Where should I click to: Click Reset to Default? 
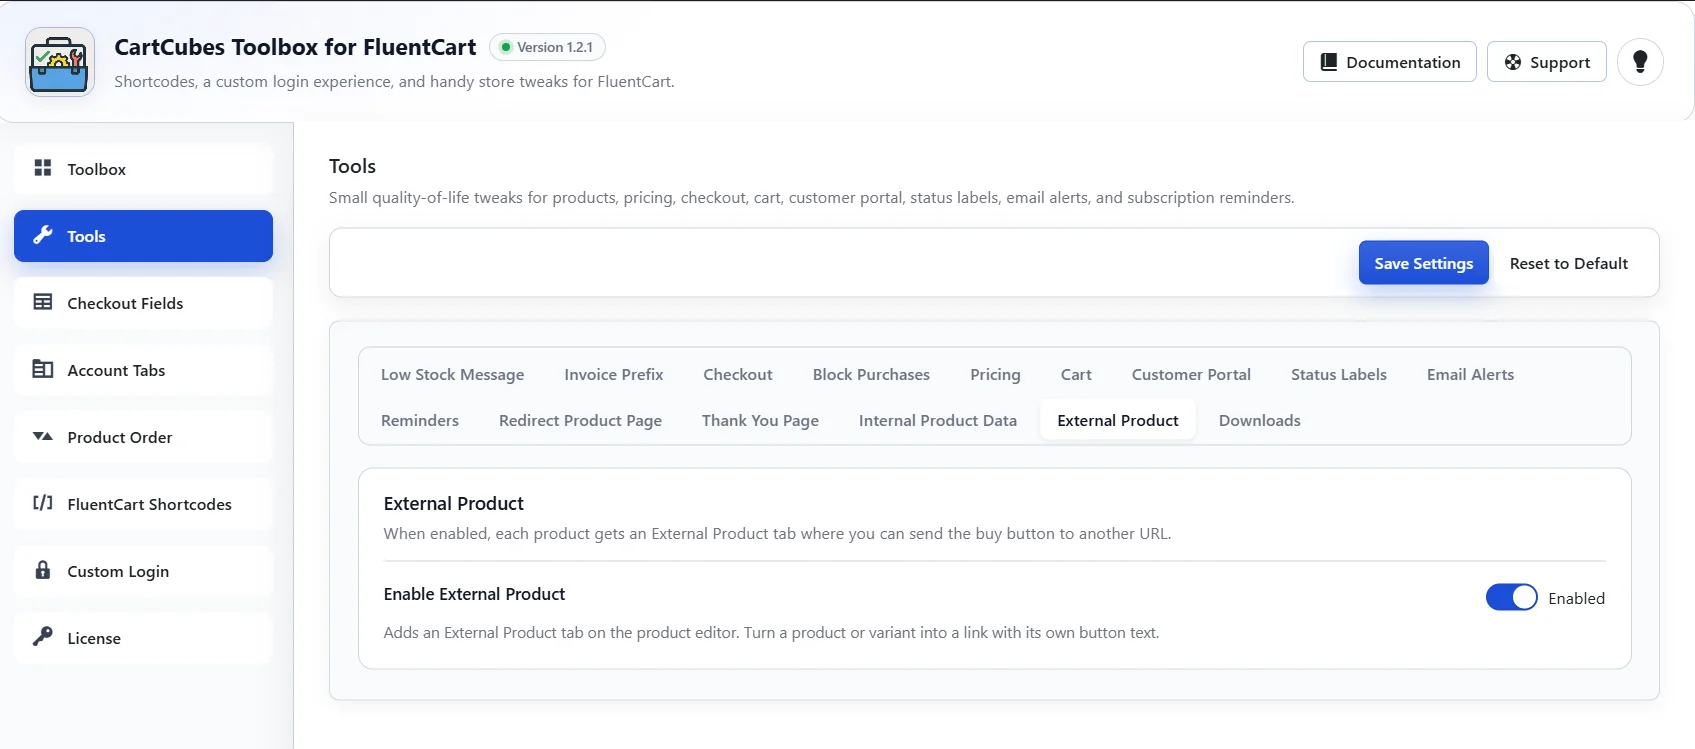point(1568,263)
